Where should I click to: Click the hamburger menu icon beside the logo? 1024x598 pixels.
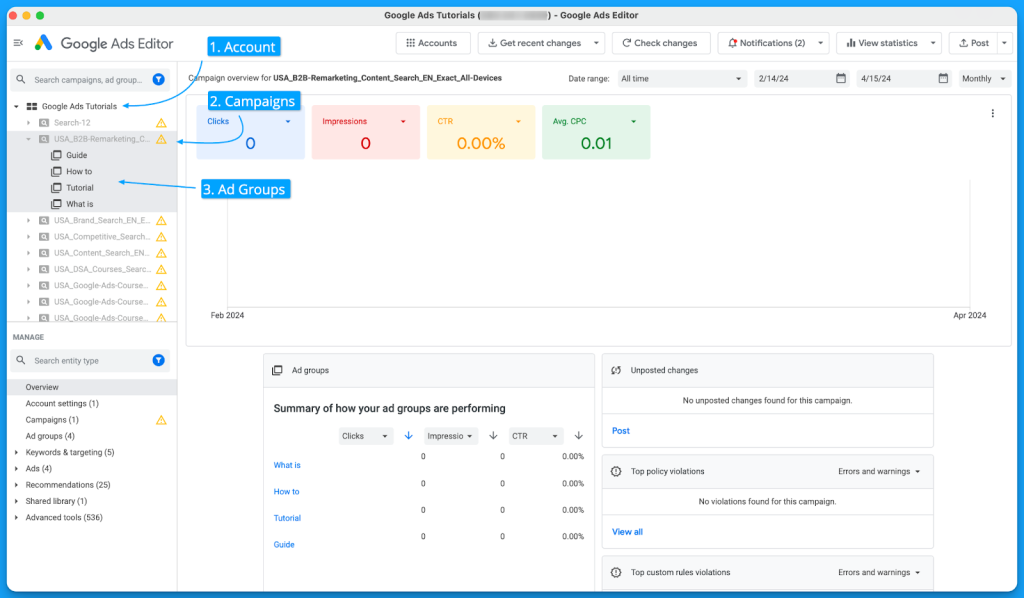coord(18,43)
